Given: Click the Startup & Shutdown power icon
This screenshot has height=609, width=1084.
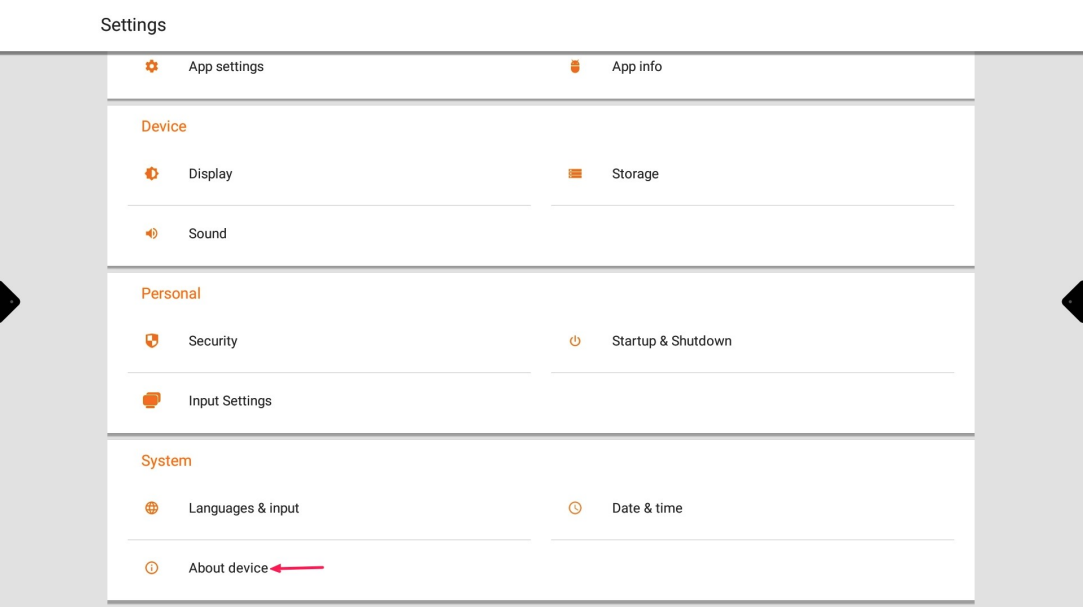Looking at the screenshot, I should pyautogui.click(x=575, y=341).
